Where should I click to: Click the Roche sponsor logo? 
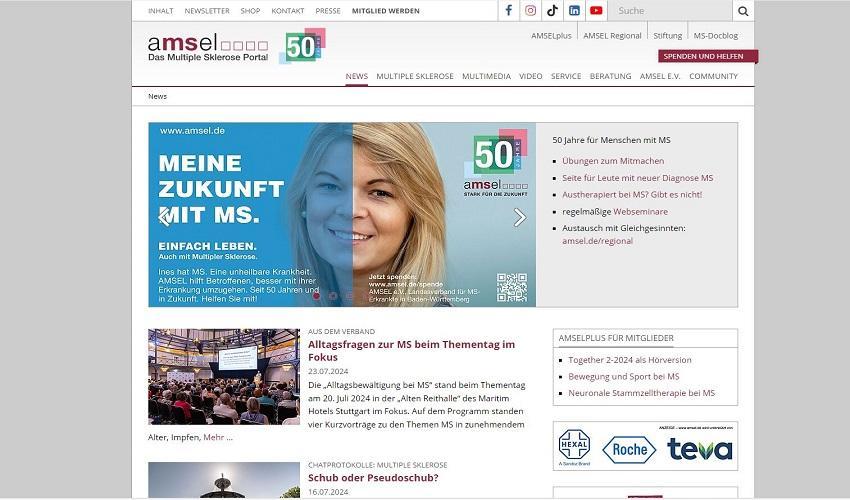(x=629, y=450)
